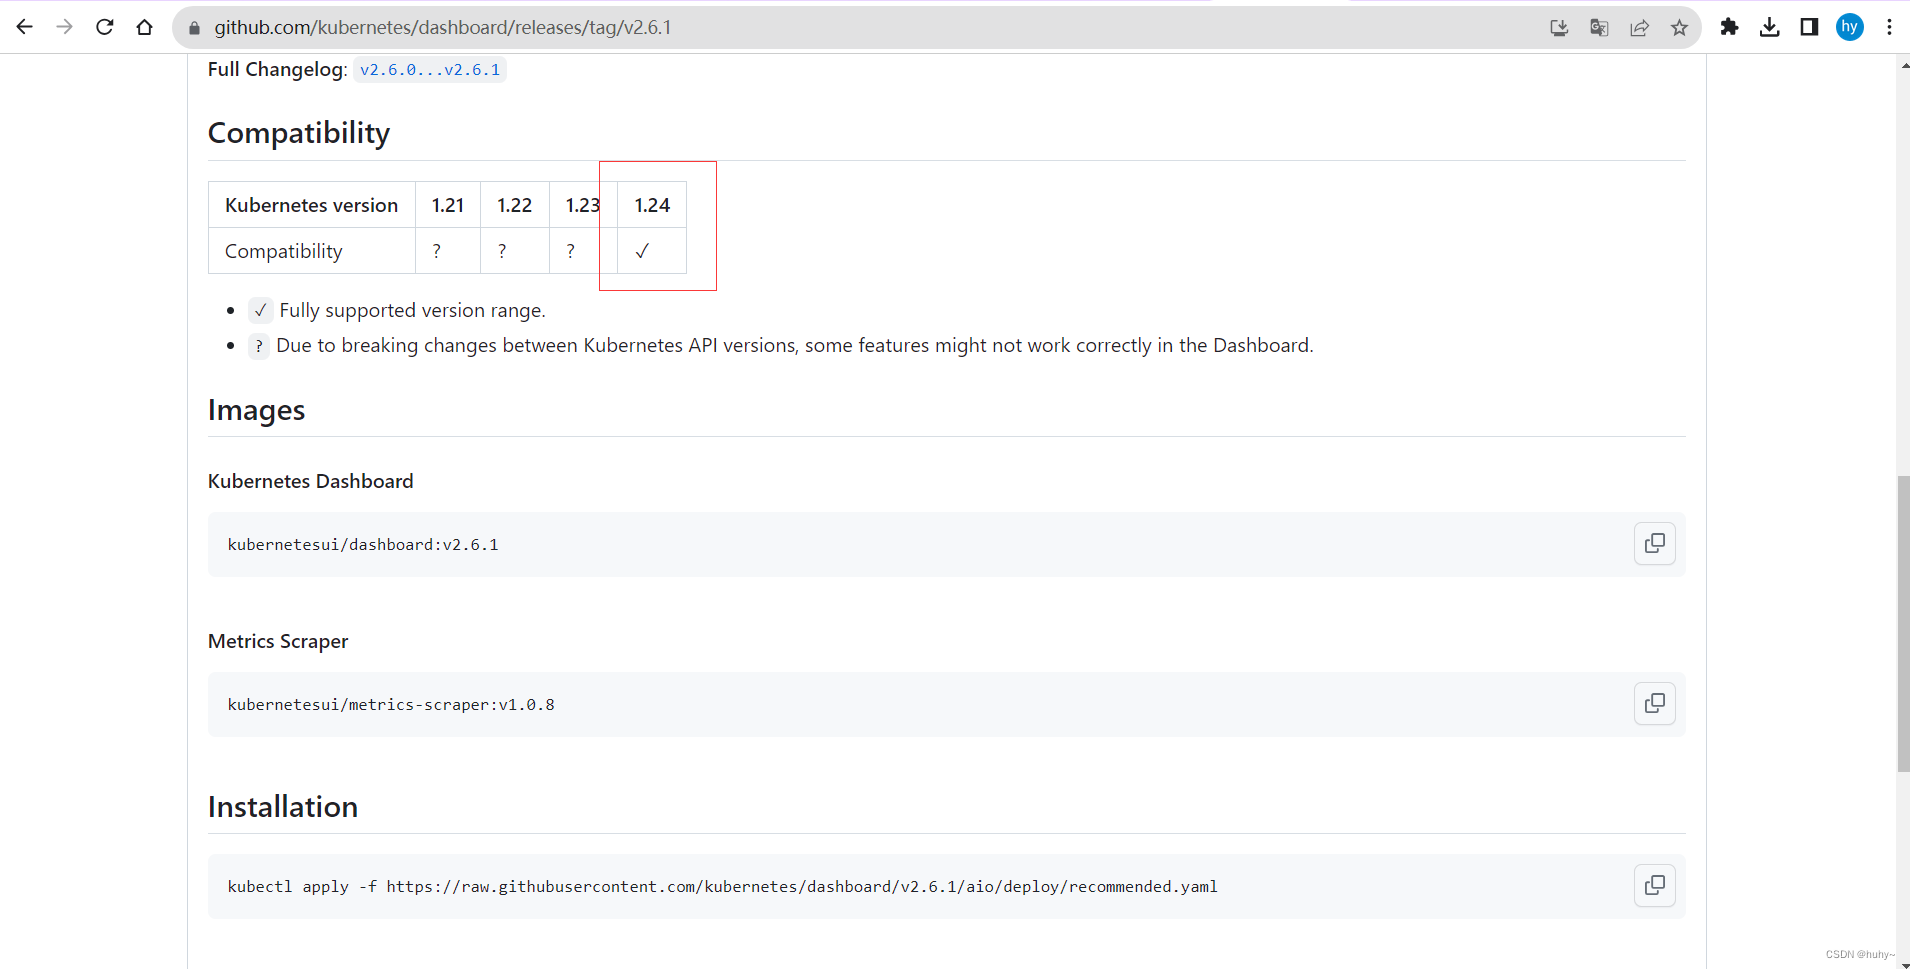This screenshot has width=1910, height=969.
Task: Click the 1.22 version column header
Action: tap(515, 205)
